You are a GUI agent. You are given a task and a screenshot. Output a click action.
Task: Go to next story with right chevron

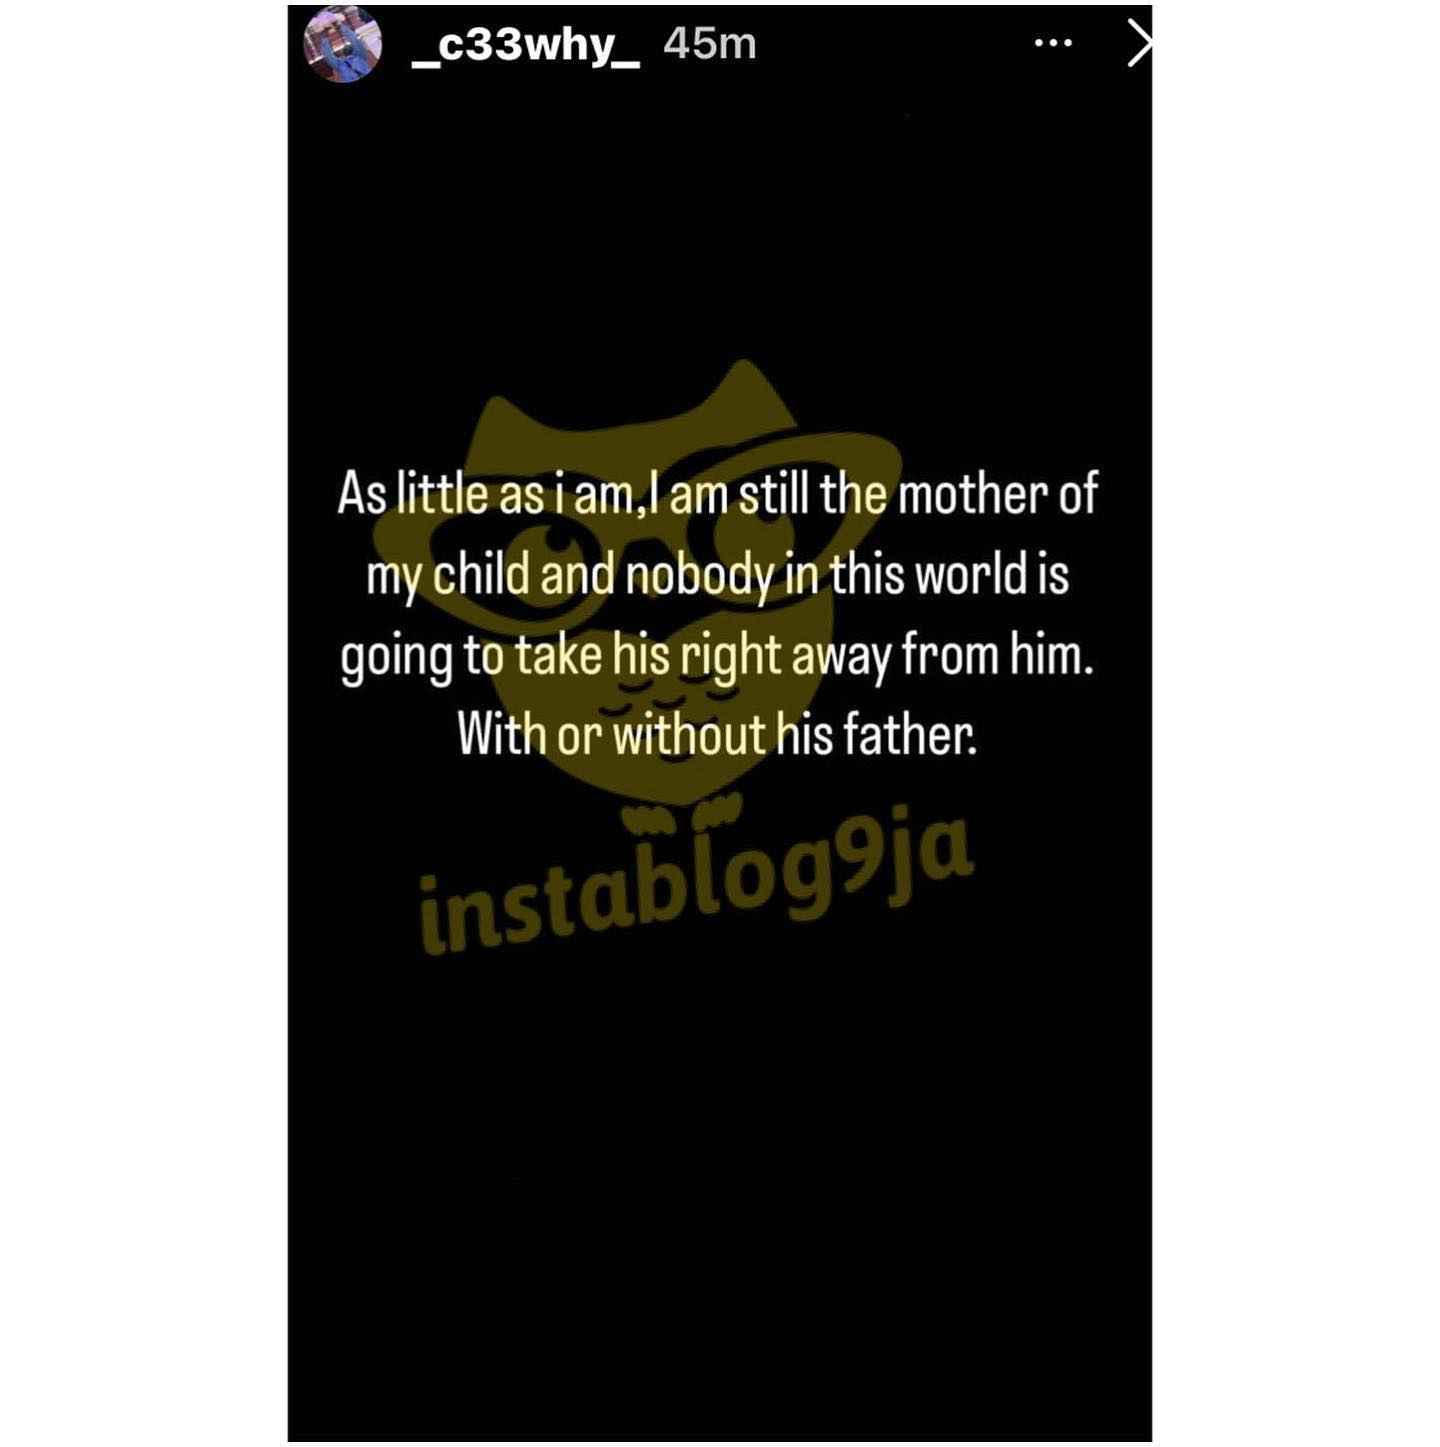tap(1139, 44)
